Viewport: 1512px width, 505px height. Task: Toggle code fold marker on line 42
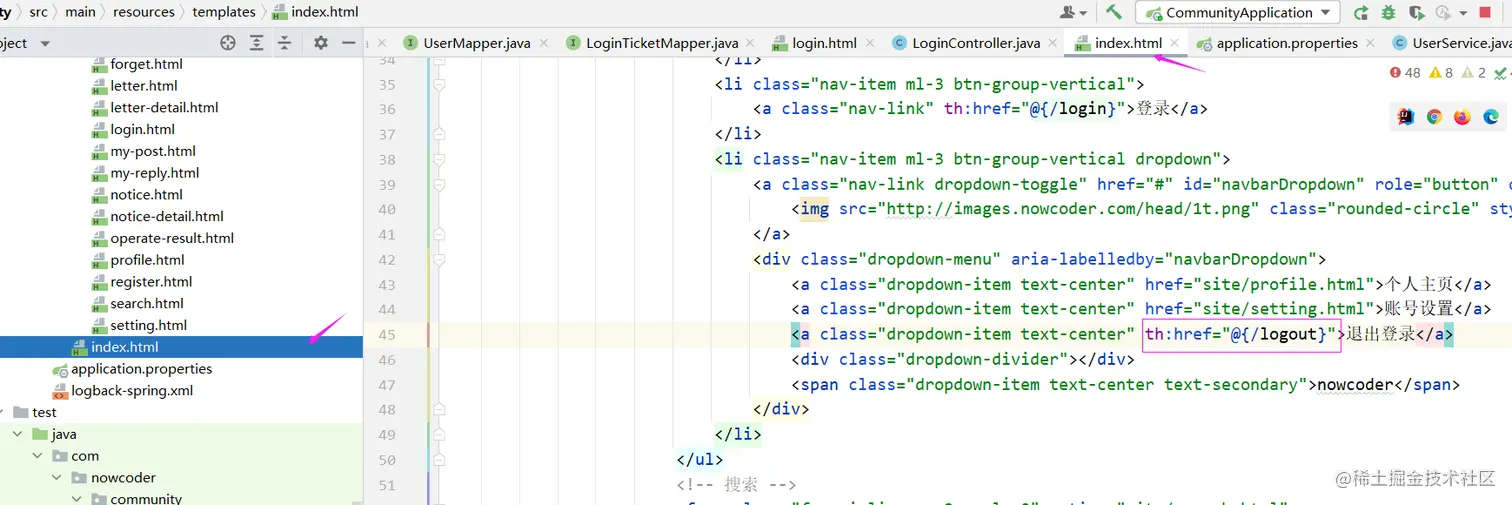click(439, 259)
